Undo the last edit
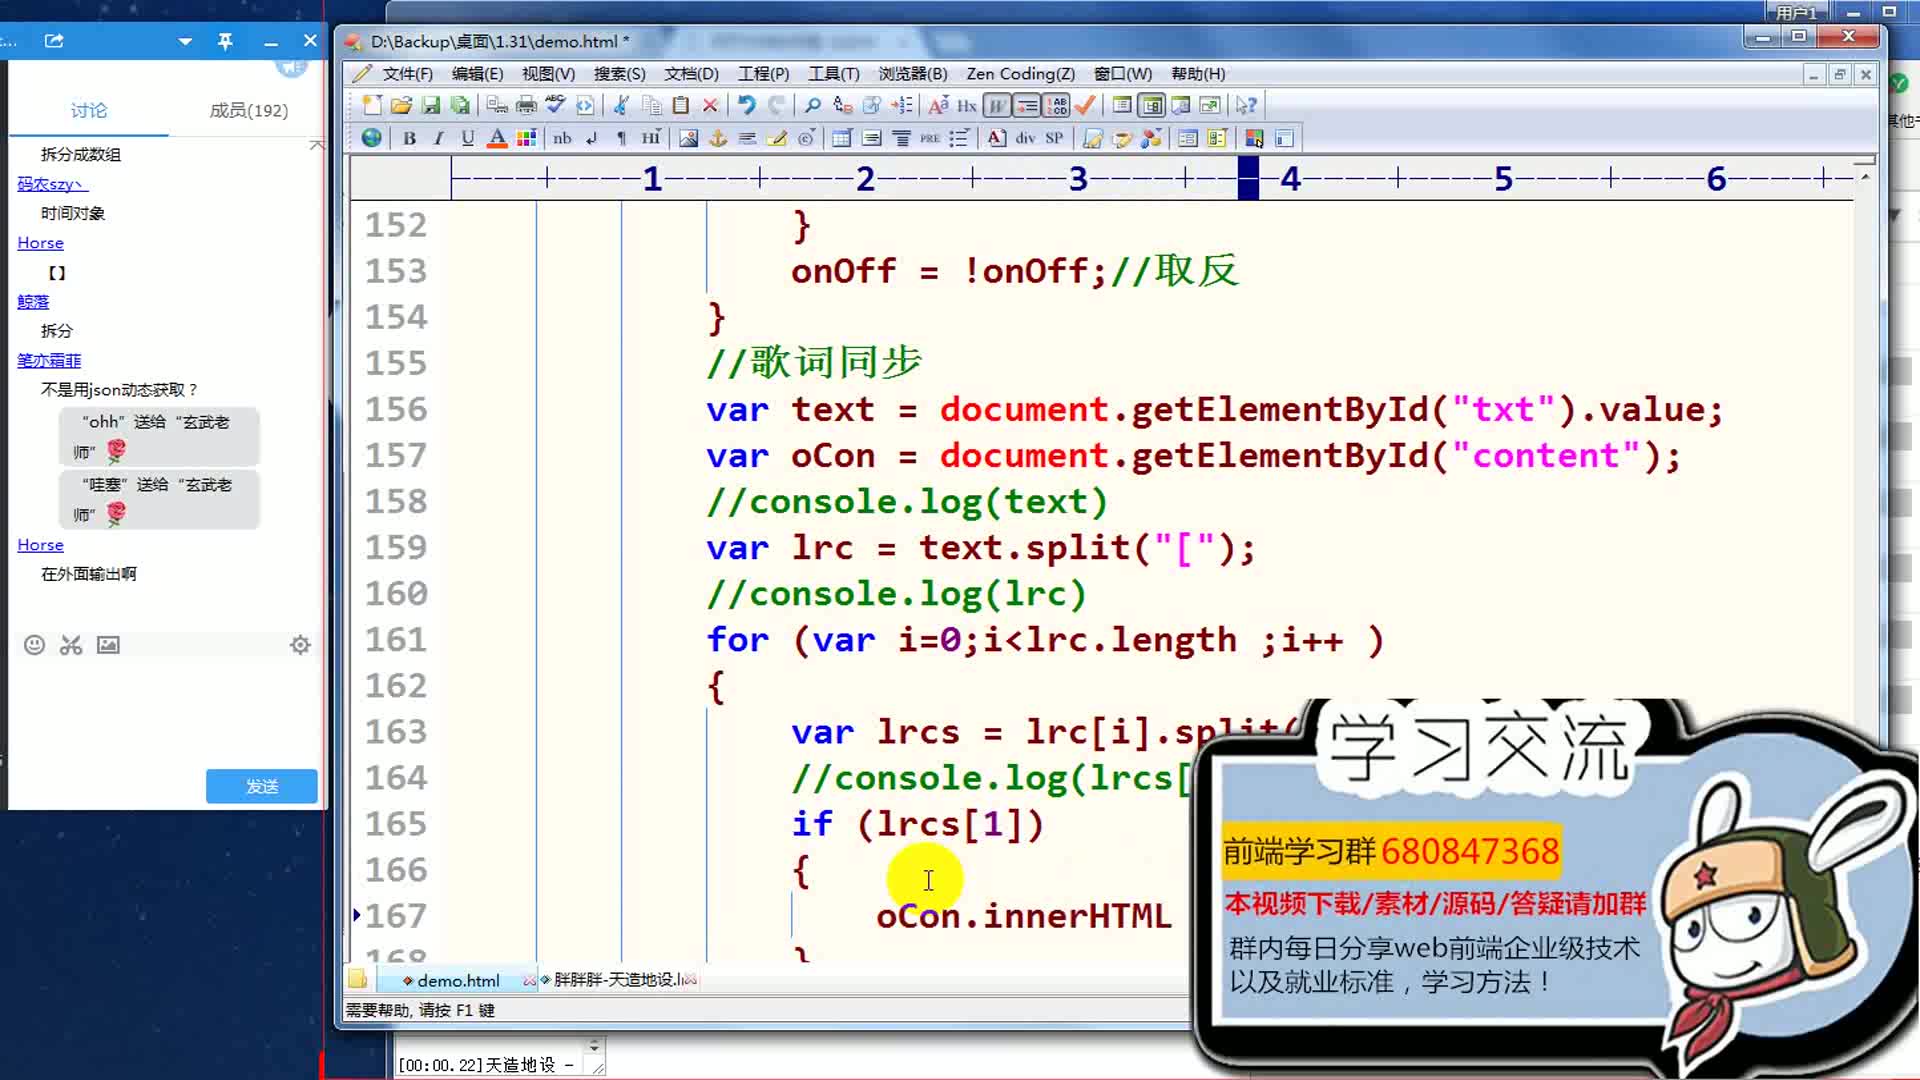Screen dimensions: 1920x1080 coord(746,105)
